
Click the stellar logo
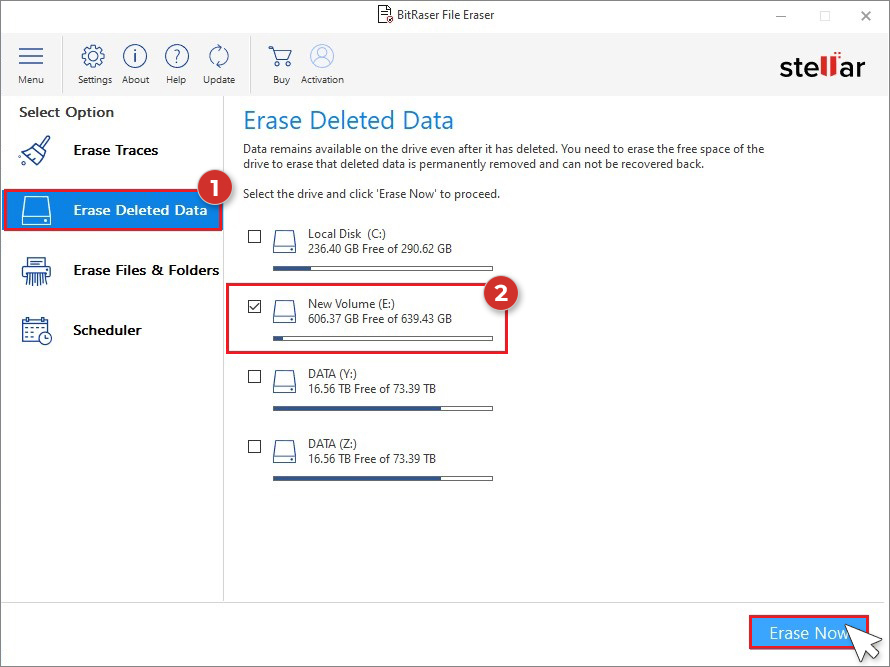(822, 66)
